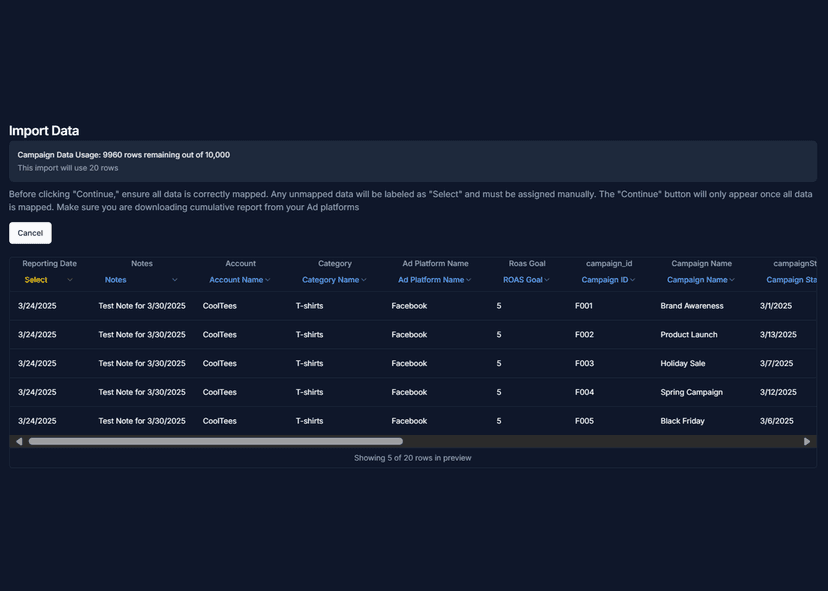Click the 3/12/2025 start date cell
The width and height of the screenshot is (828, 591).
(x=778, y=392)
